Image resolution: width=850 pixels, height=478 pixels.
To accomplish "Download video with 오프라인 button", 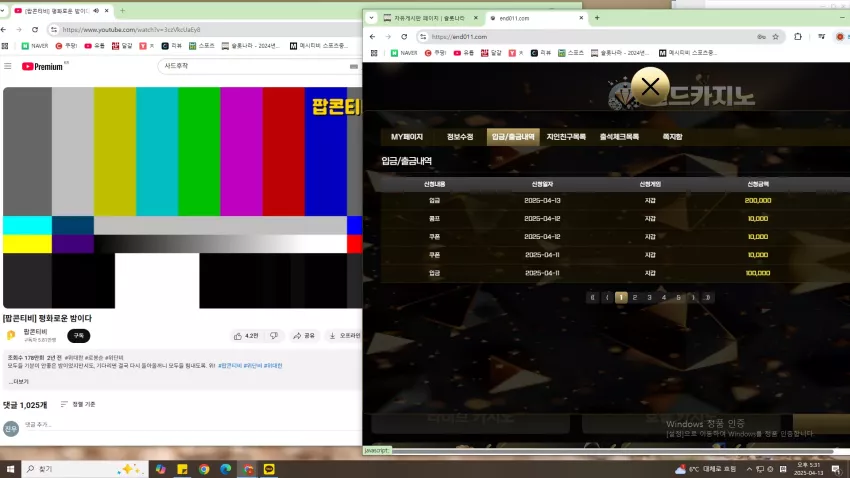I will tap(344, 336).
